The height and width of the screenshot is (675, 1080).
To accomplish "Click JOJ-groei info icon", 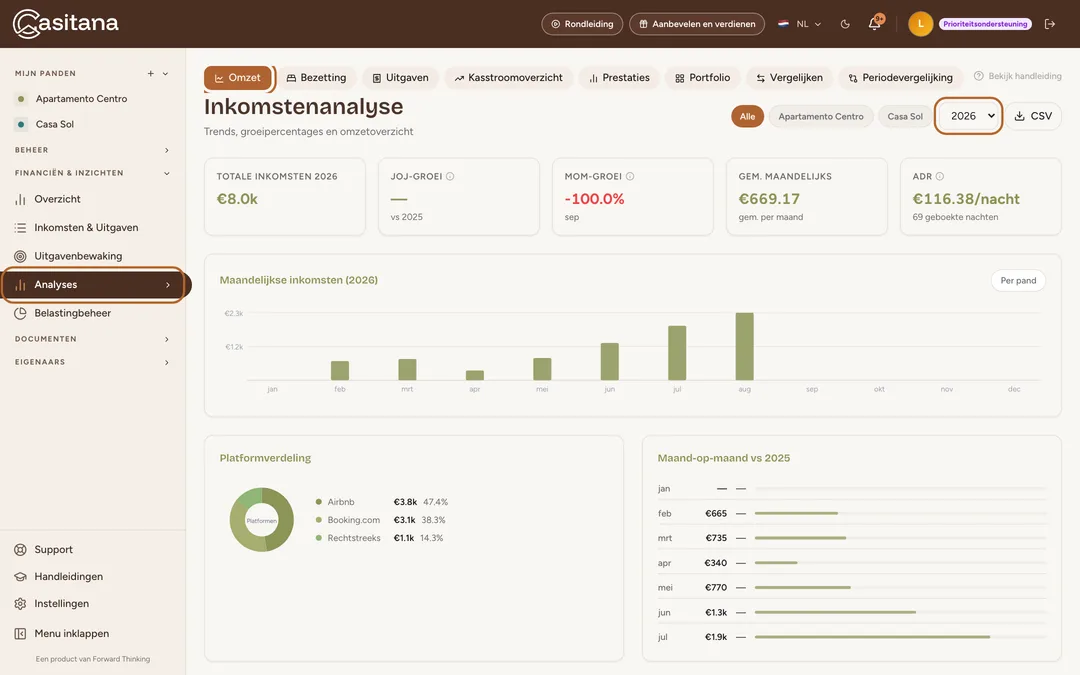I will tap(450, 176).
